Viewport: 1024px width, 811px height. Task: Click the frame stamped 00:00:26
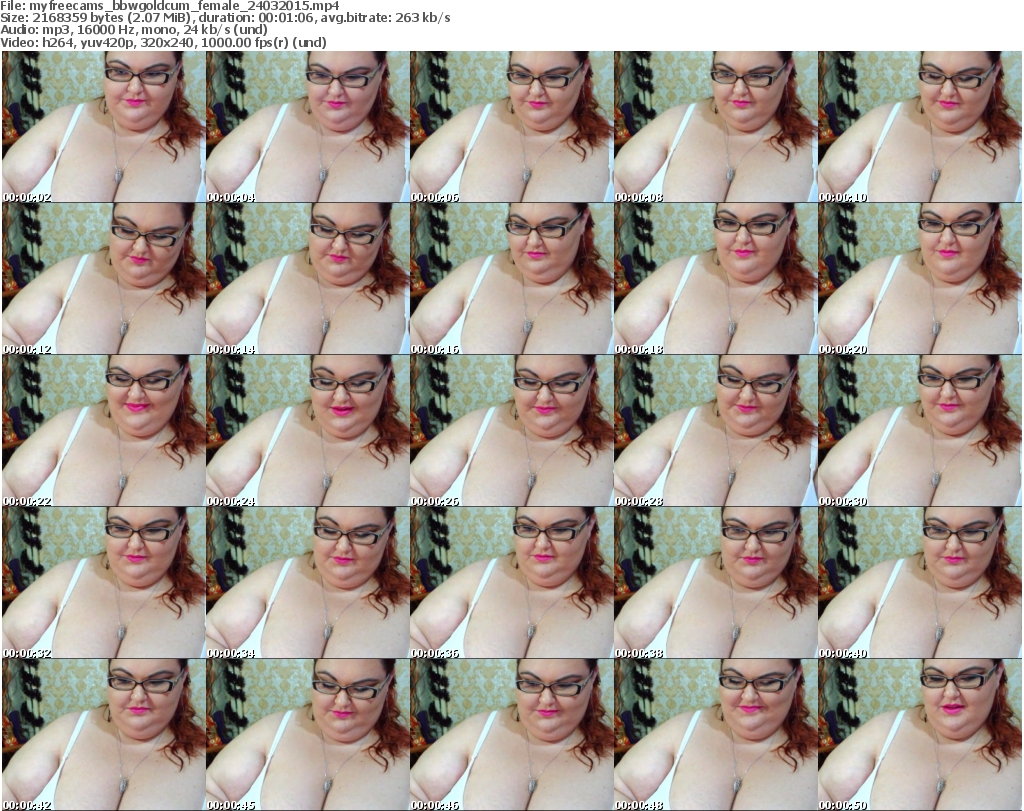511,431
